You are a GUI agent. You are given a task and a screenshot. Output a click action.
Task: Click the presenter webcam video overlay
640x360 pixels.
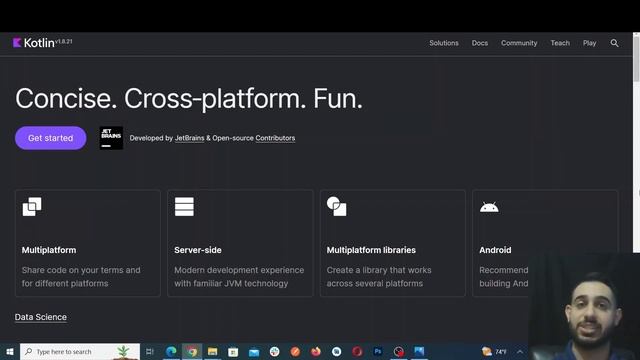click(584, 306)
